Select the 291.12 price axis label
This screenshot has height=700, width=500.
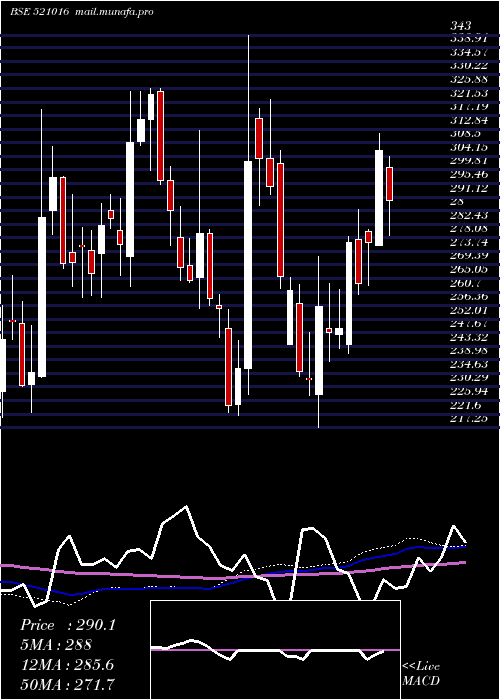(469, 188)
